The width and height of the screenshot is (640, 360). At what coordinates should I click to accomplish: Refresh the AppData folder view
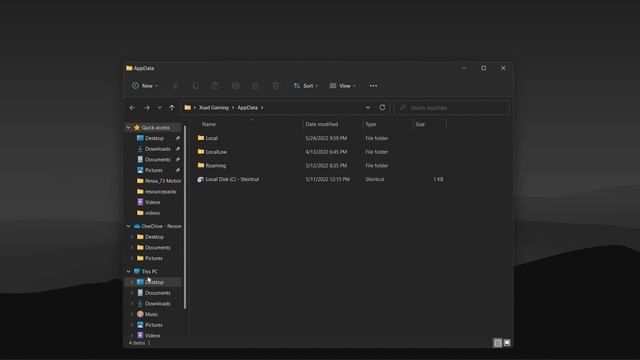point(382,107)
